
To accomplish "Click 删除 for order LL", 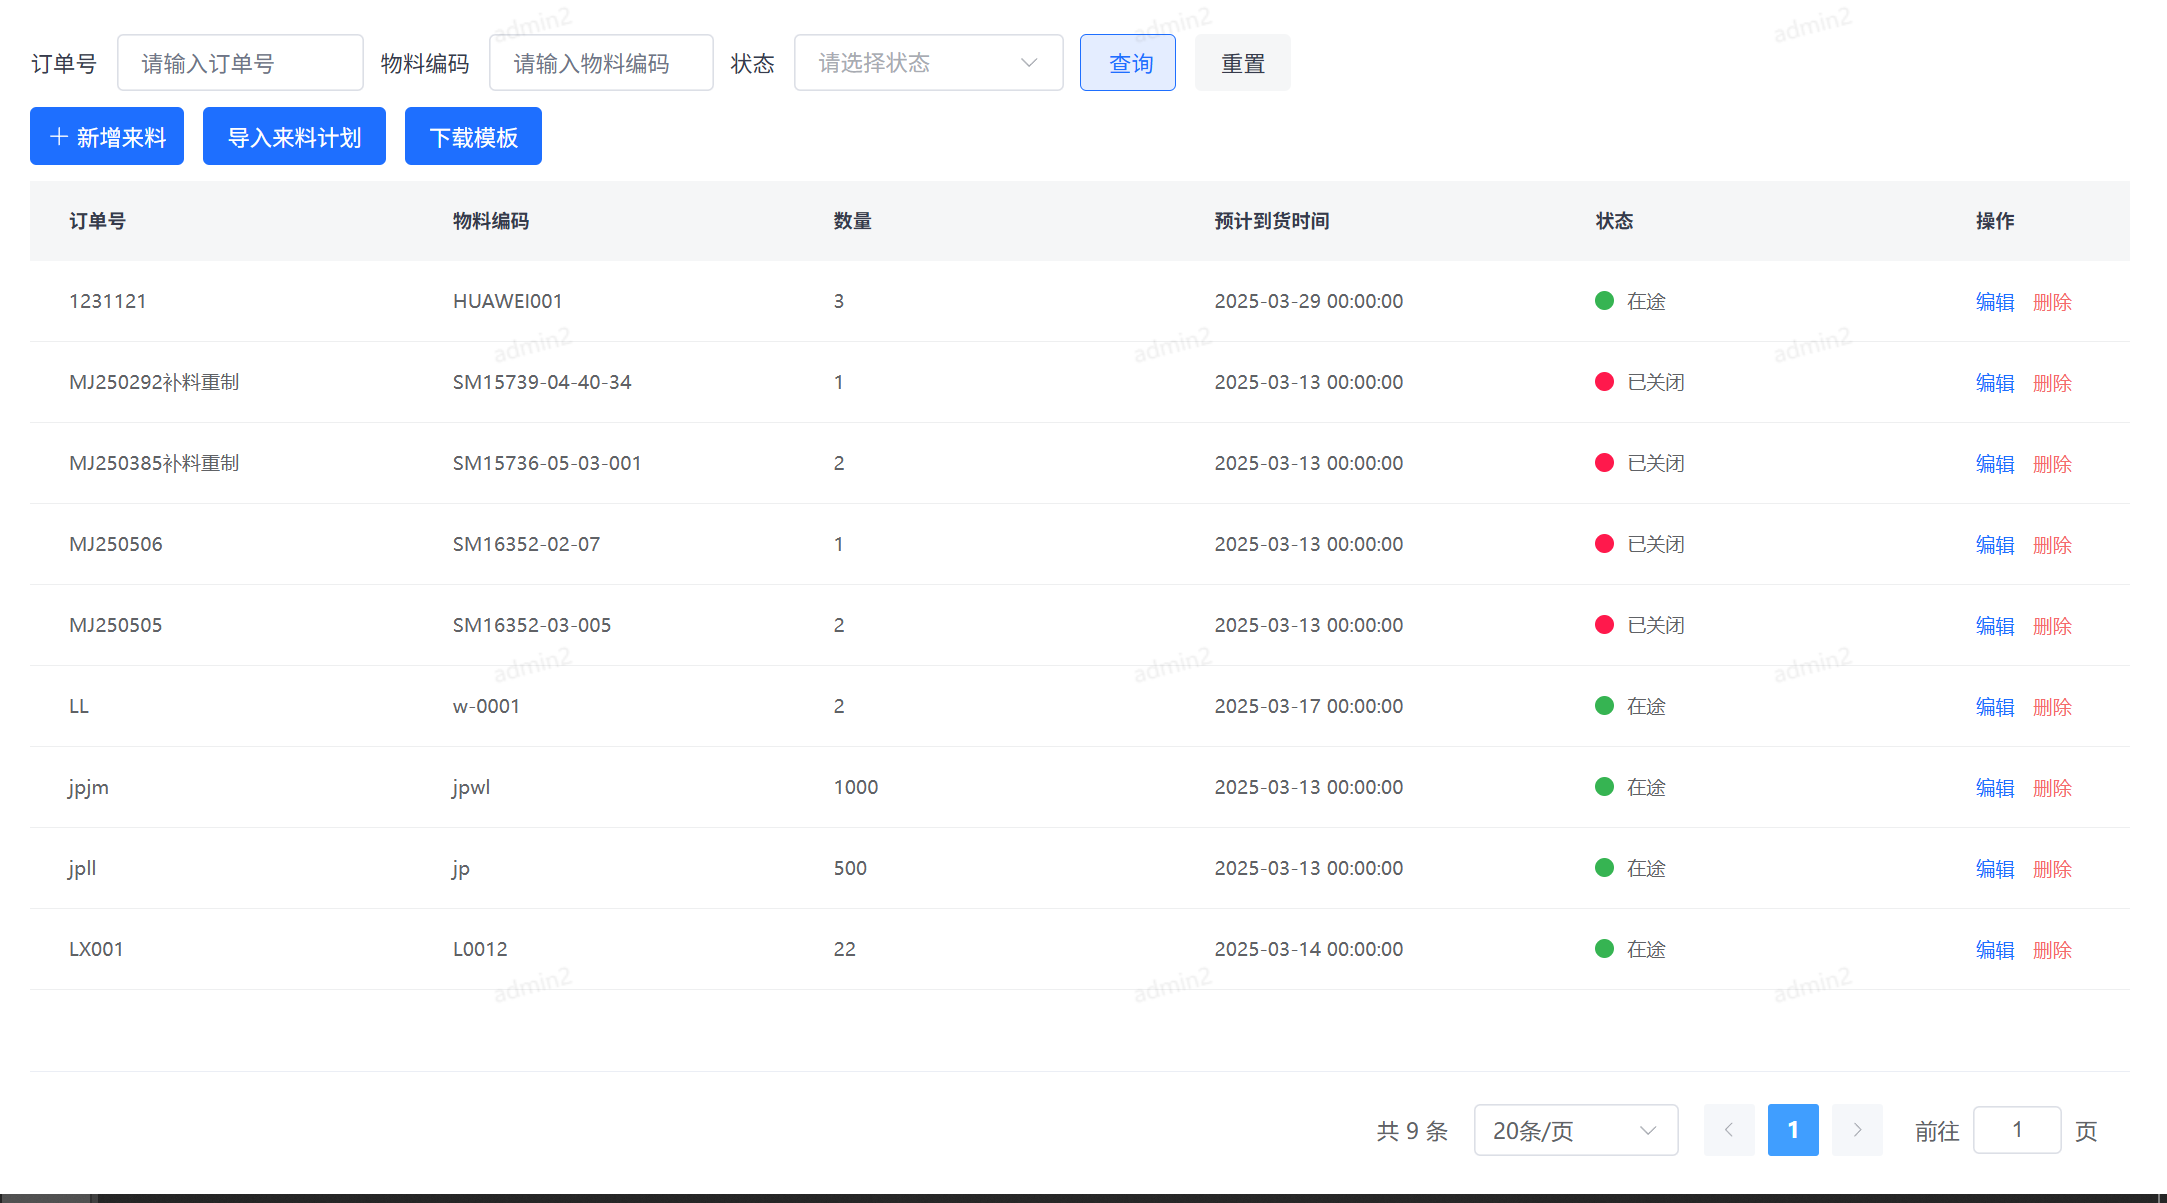I will click(x=2052, y=707).
